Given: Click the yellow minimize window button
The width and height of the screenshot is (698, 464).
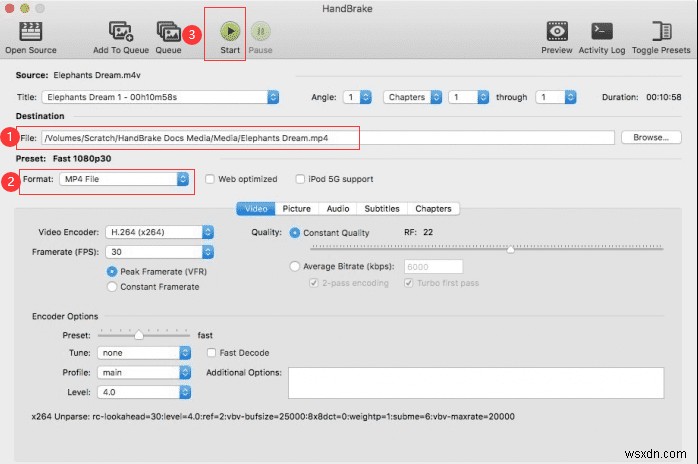Looking at the screenshot, I should coord(25,8).
